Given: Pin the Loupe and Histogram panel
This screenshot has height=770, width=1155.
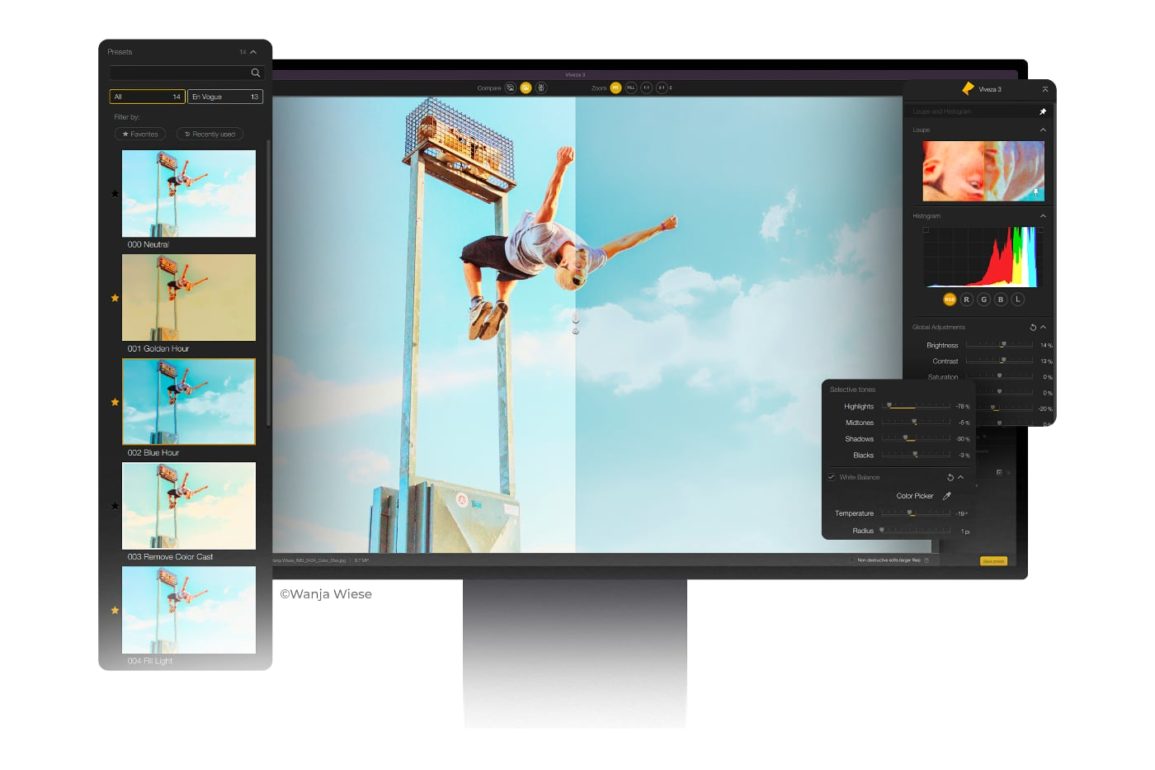Looking at the screenshot, I should coord(1043,112).
